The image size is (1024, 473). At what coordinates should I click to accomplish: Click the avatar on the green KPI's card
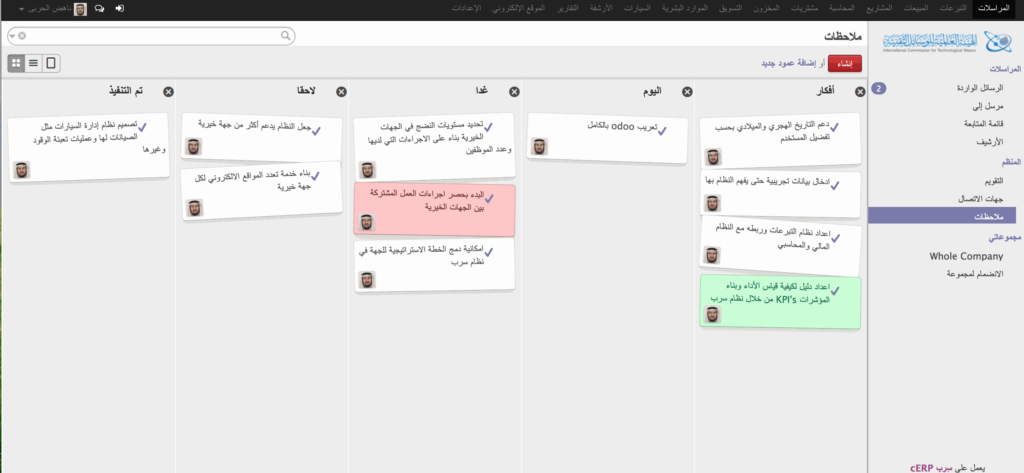click(x=712, y=314)
